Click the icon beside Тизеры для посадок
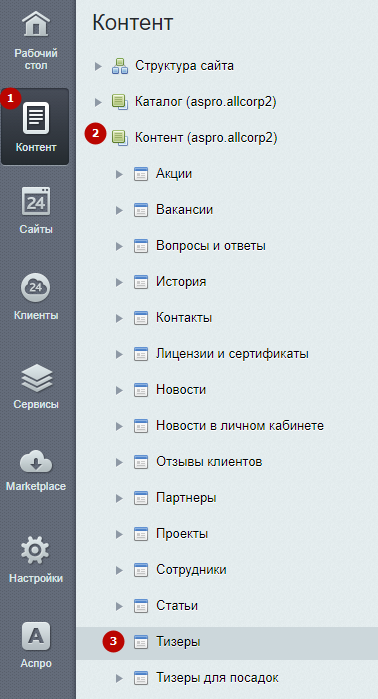 point(141,678)
